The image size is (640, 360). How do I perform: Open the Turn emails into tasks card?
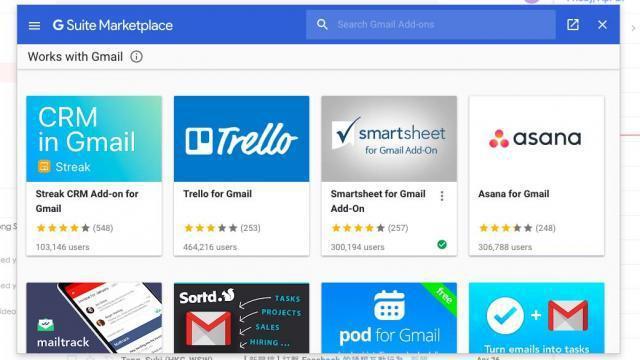[x=536, y=318]
